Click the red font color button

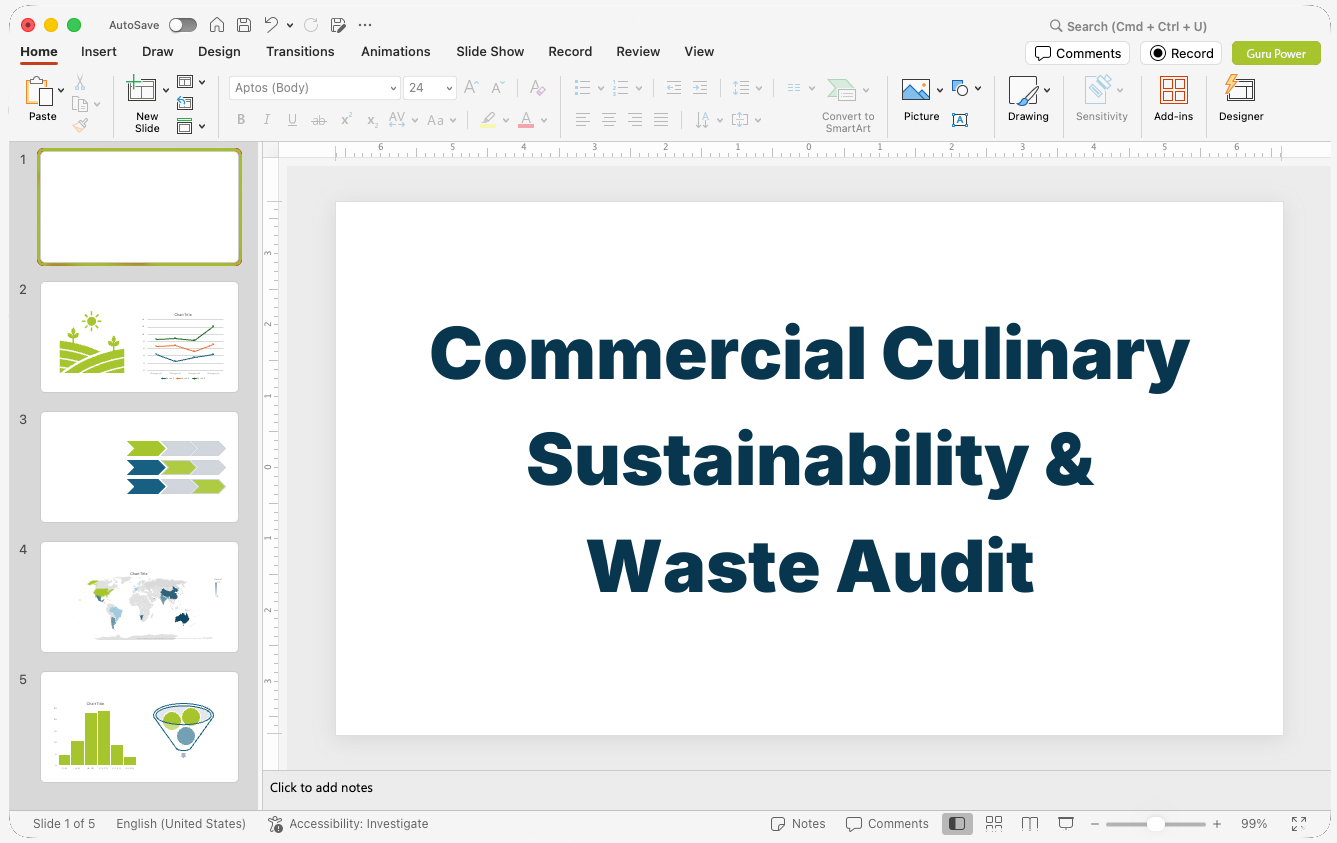click(526, 120)
